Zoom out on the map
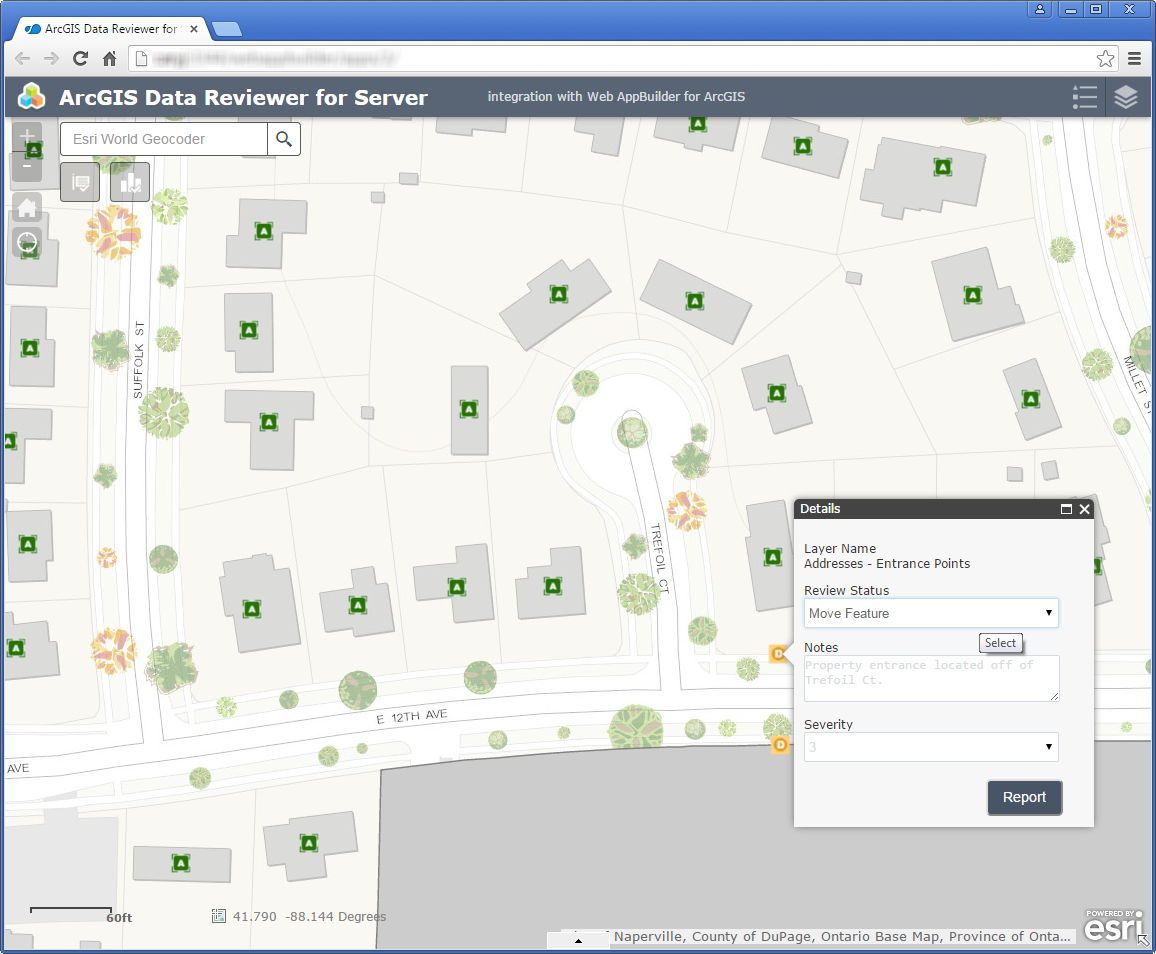The image size is (1156, 954). click(x=27, y=167)
